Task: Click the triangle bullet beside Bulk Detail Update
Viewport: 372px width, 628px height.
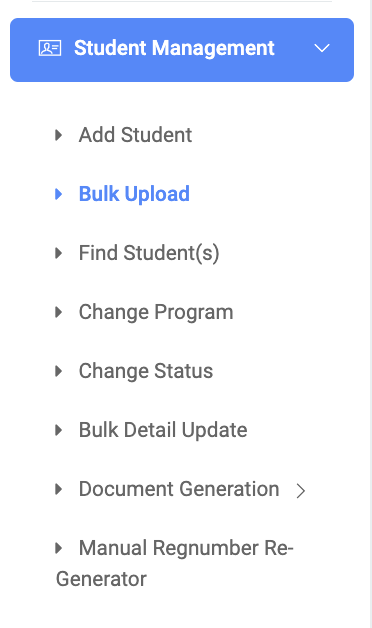Action: point(58,430)
